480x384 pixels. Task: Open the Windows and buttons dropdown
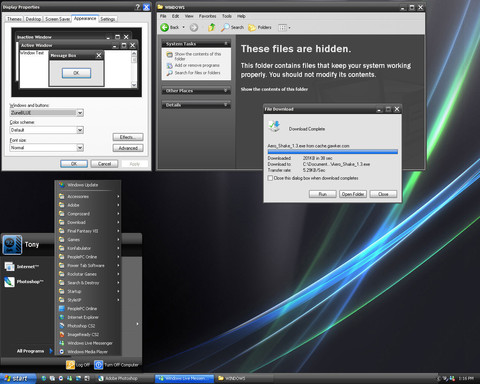point(80,113)
